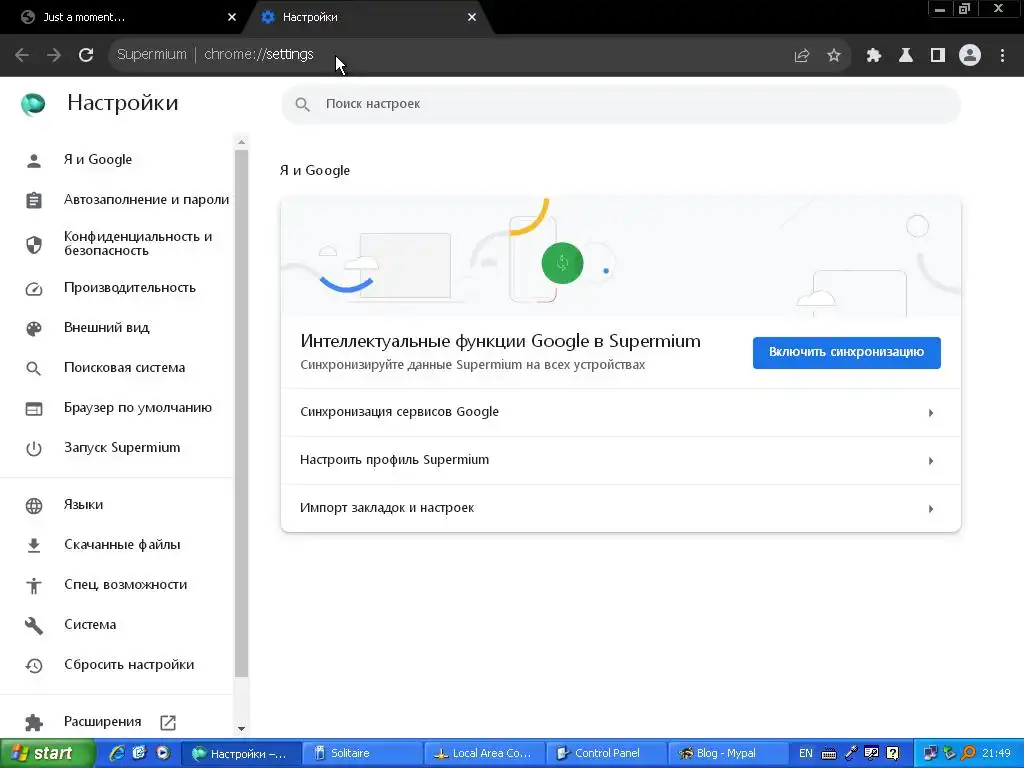
Task: Click the palette icon for Внешний вид
Action: pos(34,328)
